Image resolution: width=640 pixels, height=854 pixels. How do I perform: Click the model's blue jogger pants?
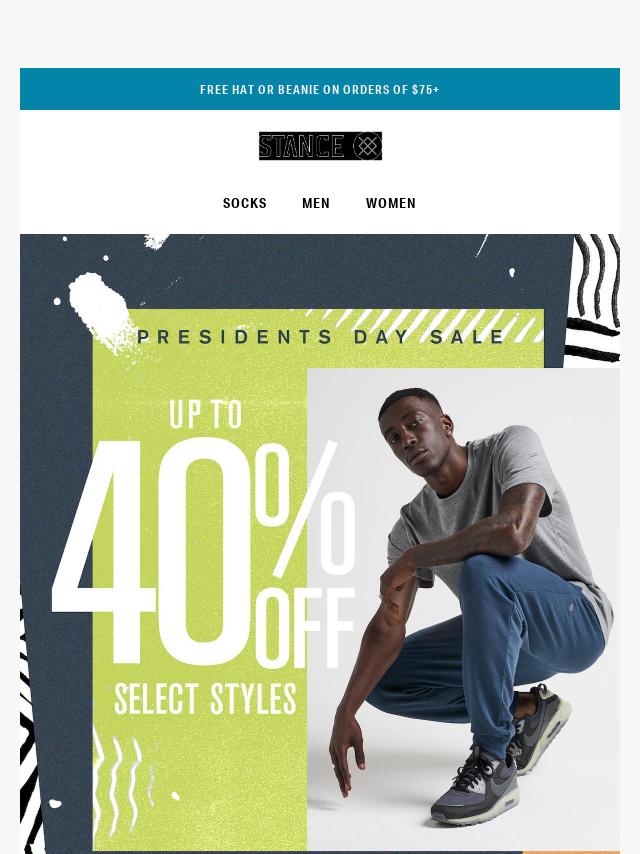click(x=490, y=648)
